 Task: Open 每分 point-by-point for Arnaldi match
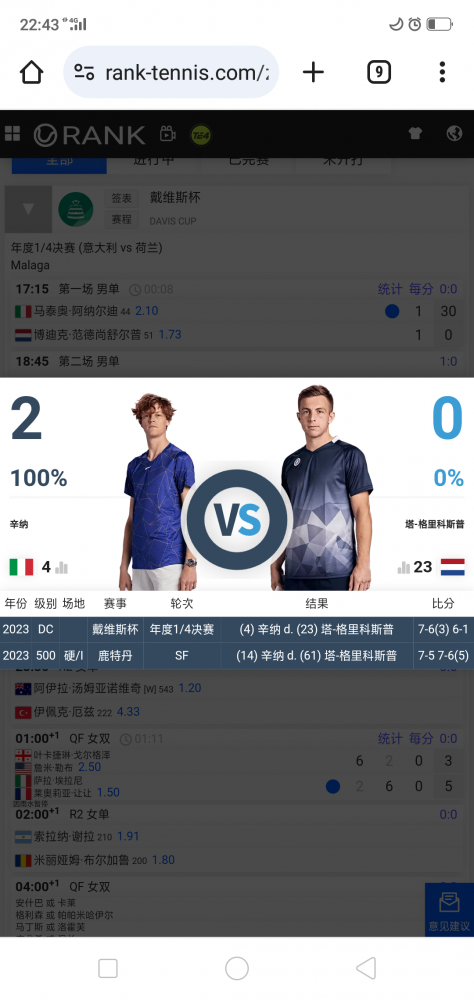[421, 289]
